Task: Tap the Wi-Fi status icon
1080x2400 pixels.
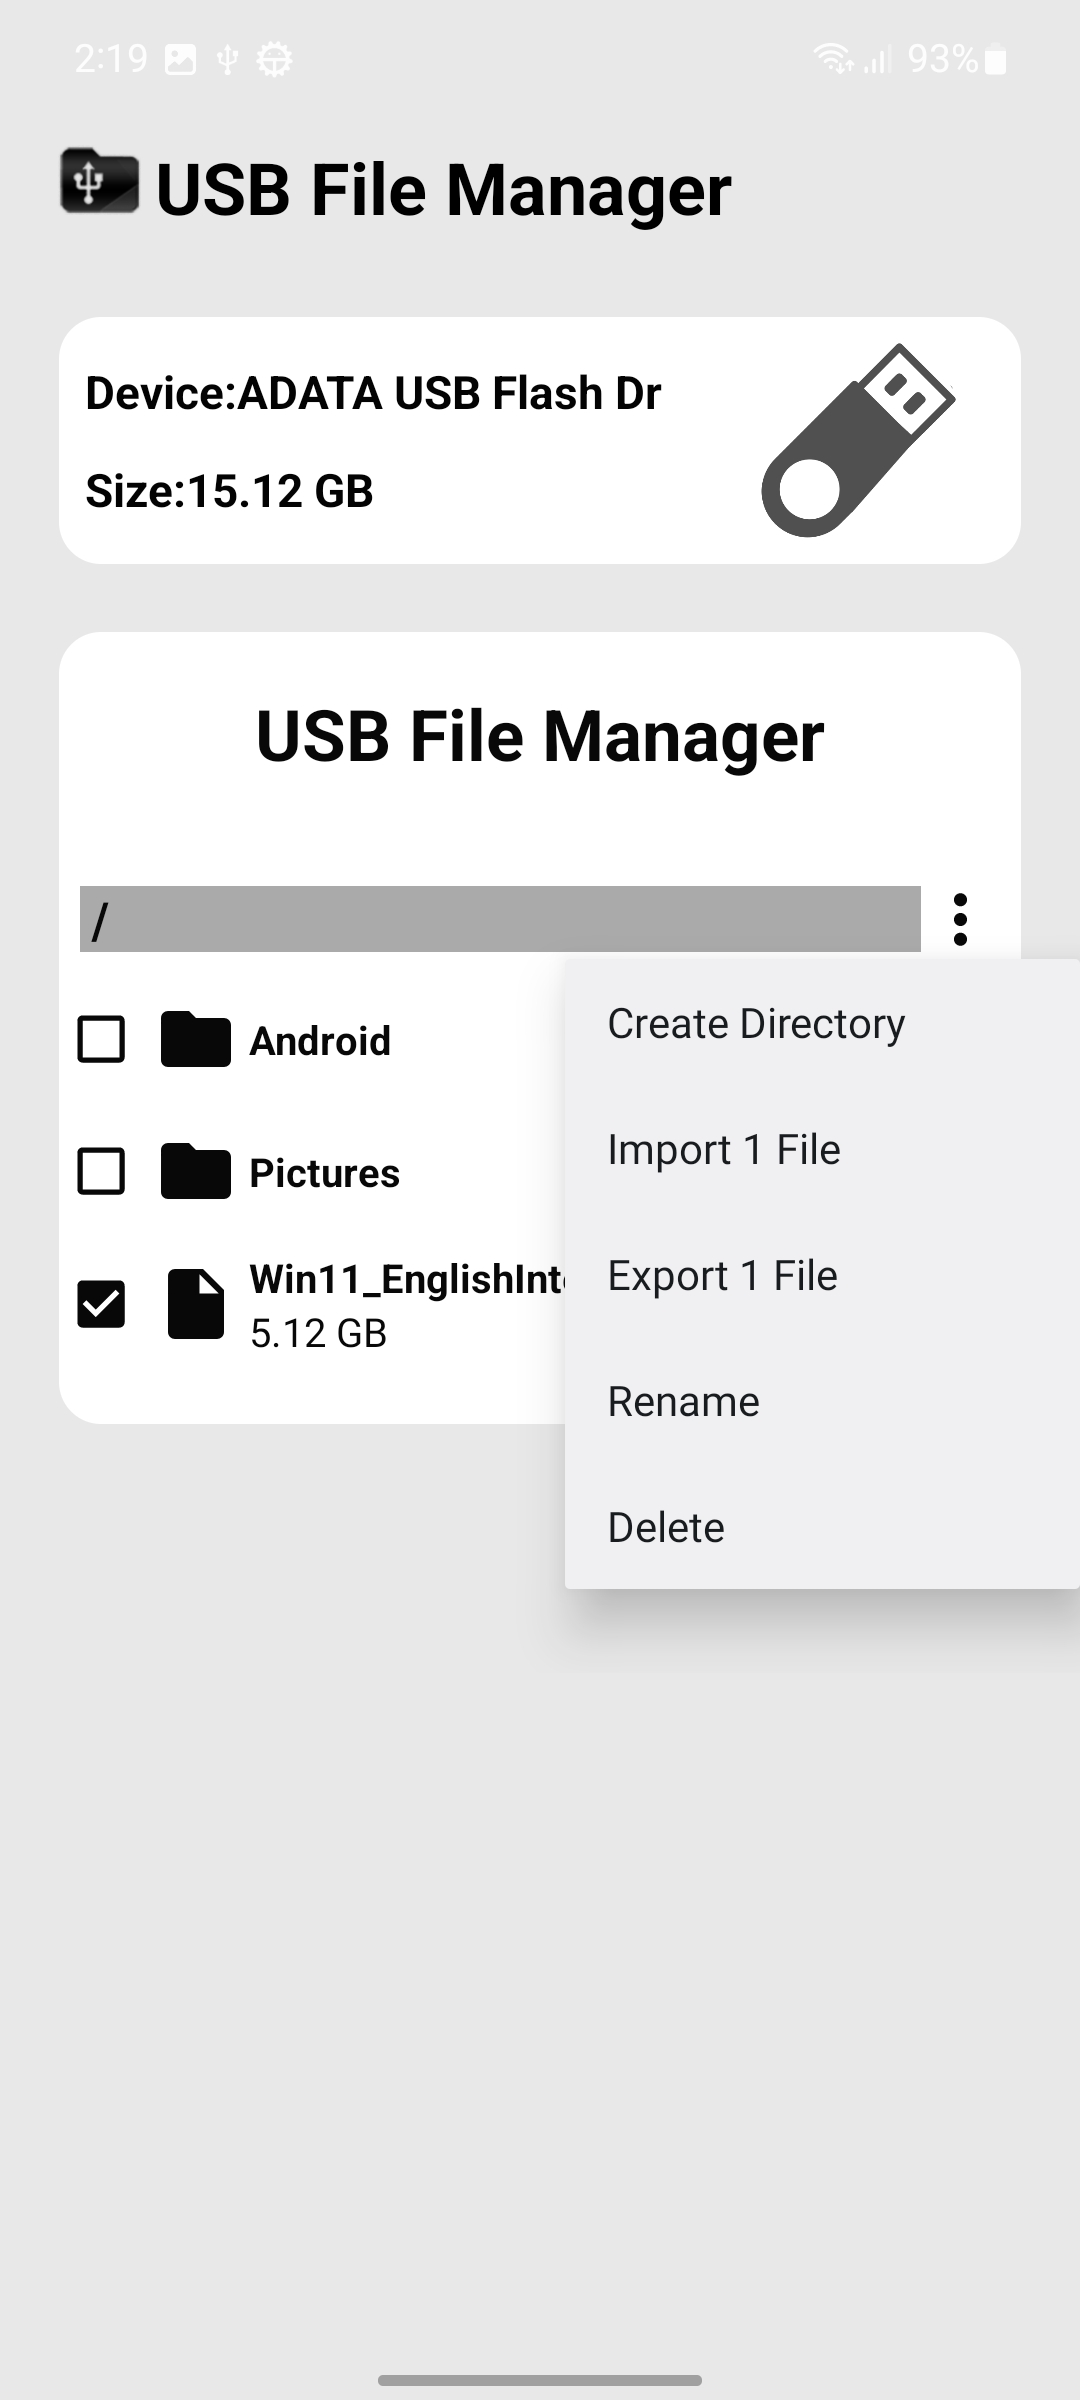Action: (x=833, y=60)
